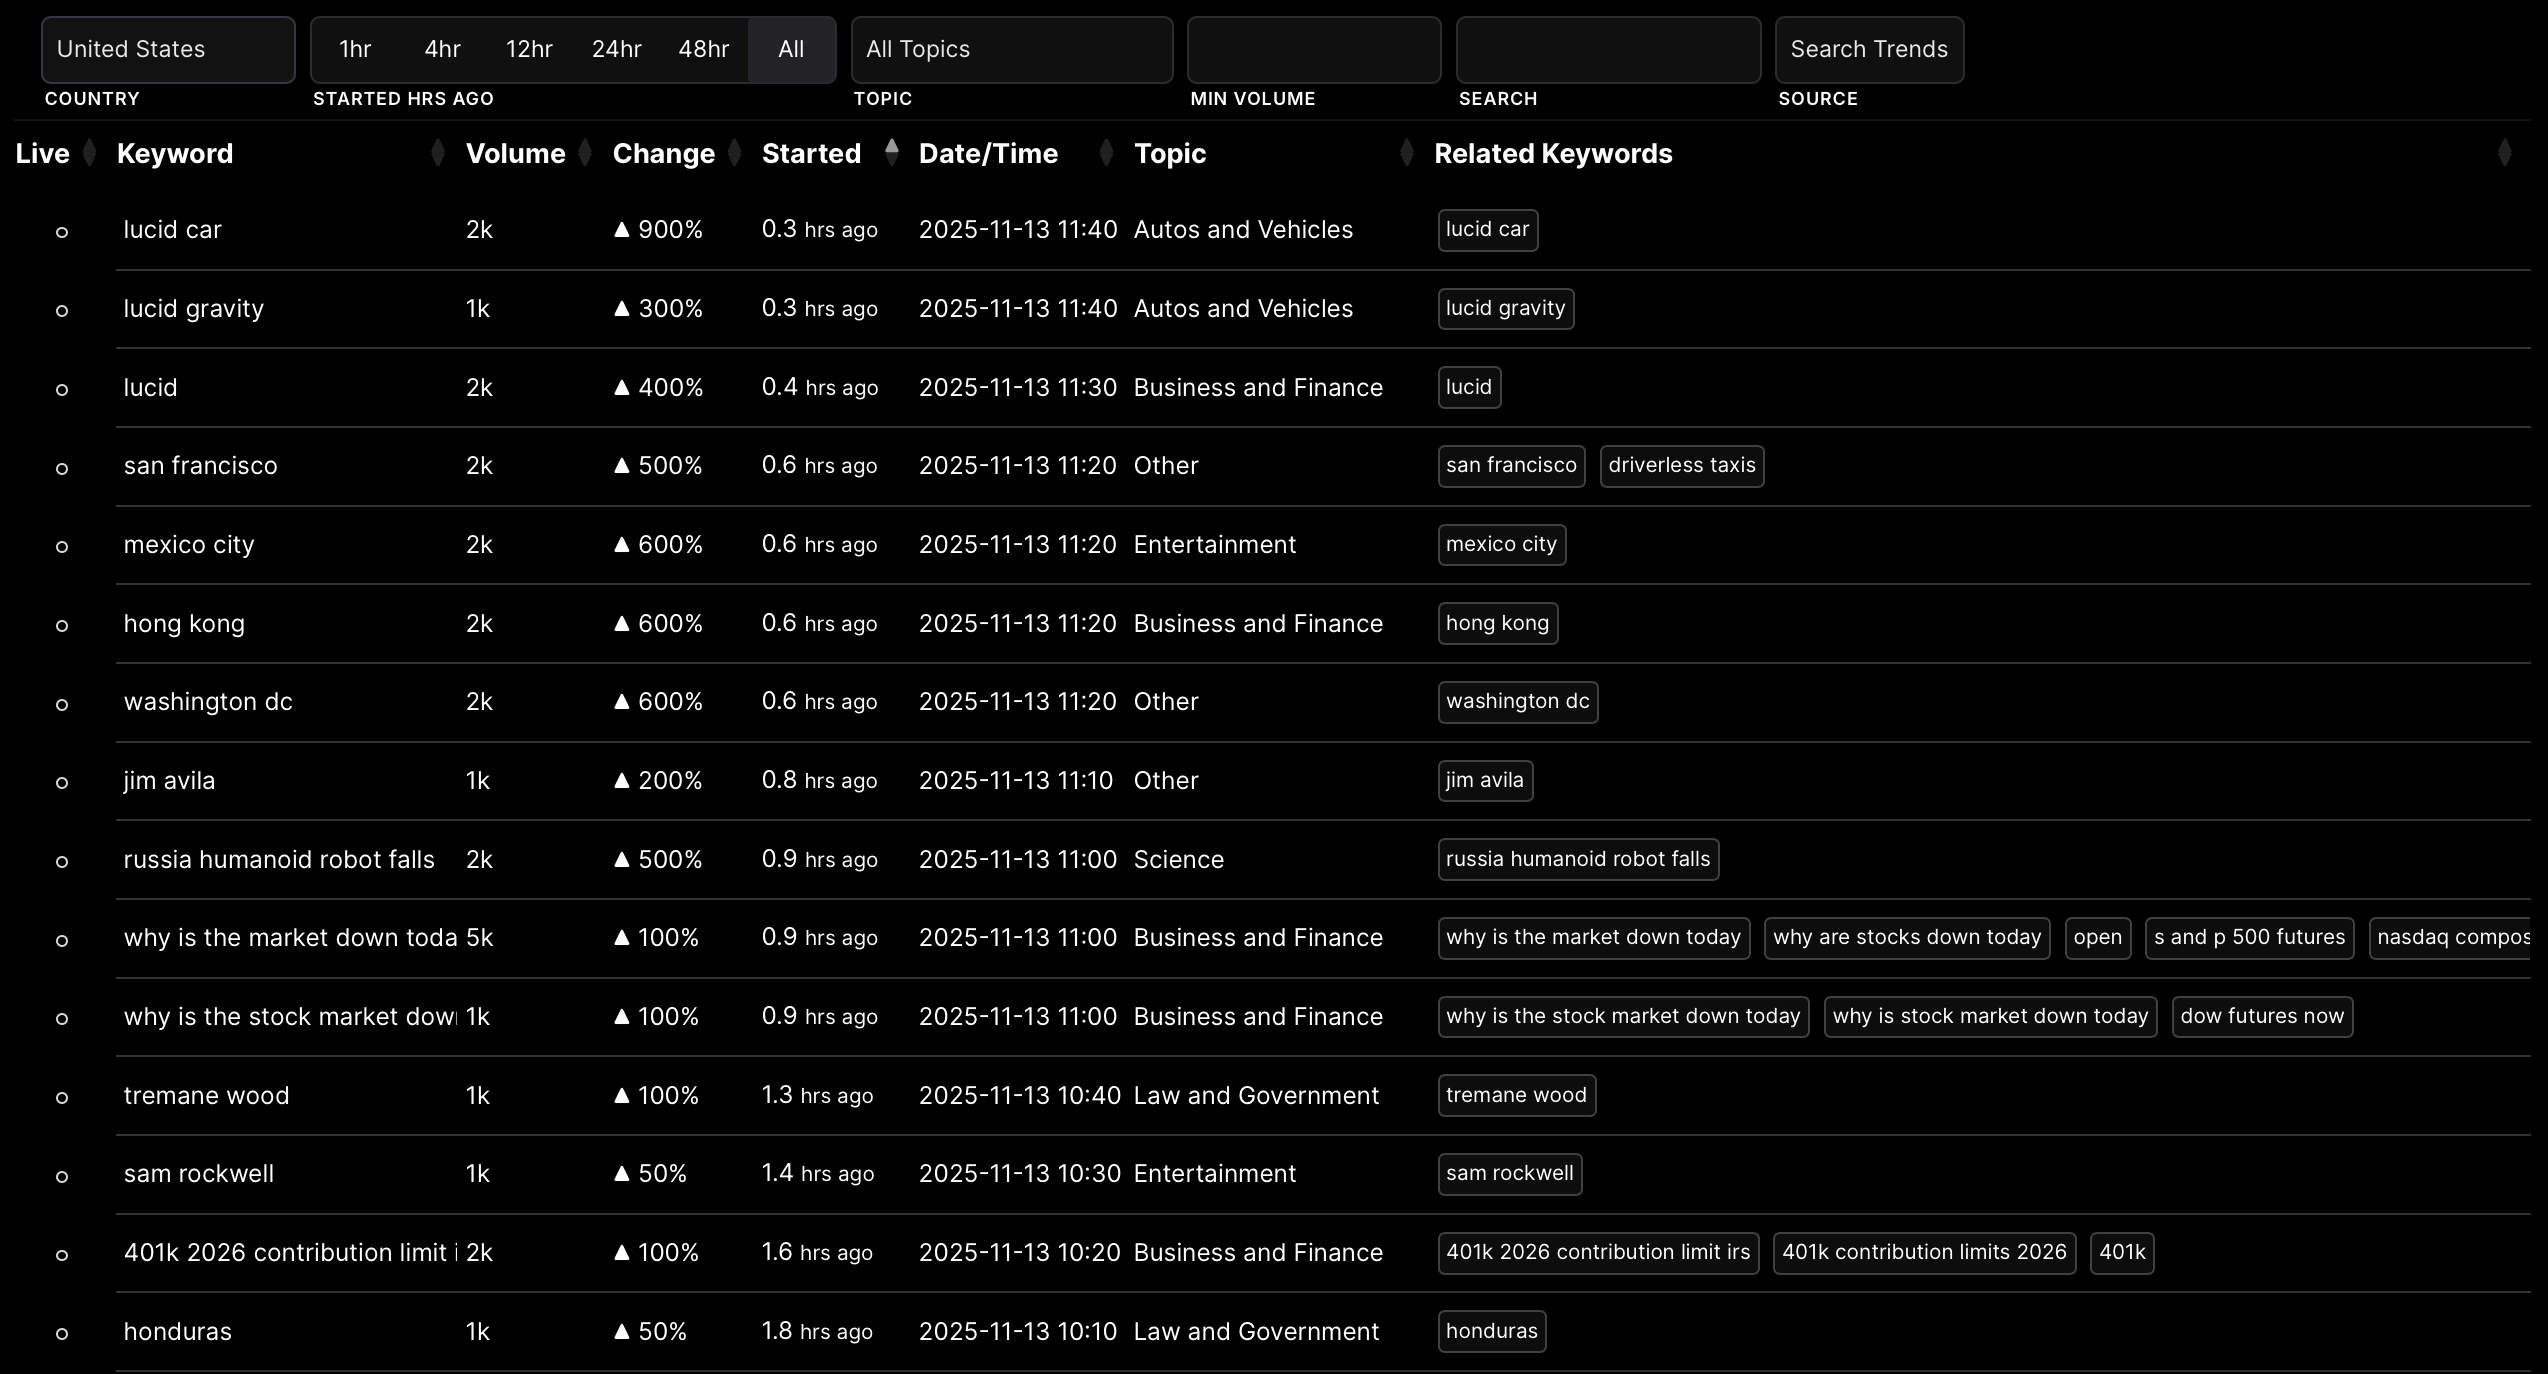
Task: Open the United States country dropdown
Action: [x=167, y=49]
